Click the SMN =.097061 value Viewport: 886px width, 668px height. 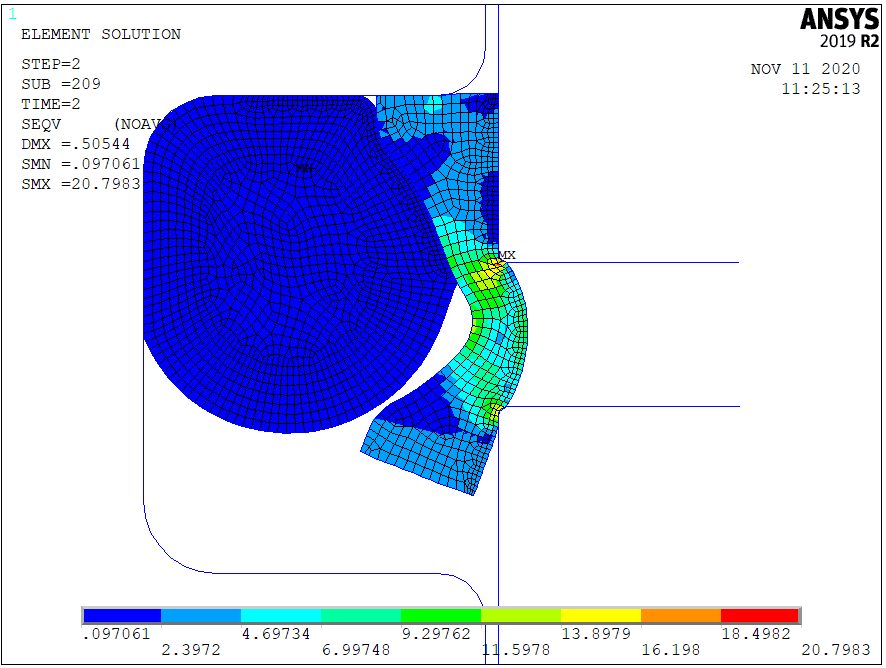coord(81,164)
